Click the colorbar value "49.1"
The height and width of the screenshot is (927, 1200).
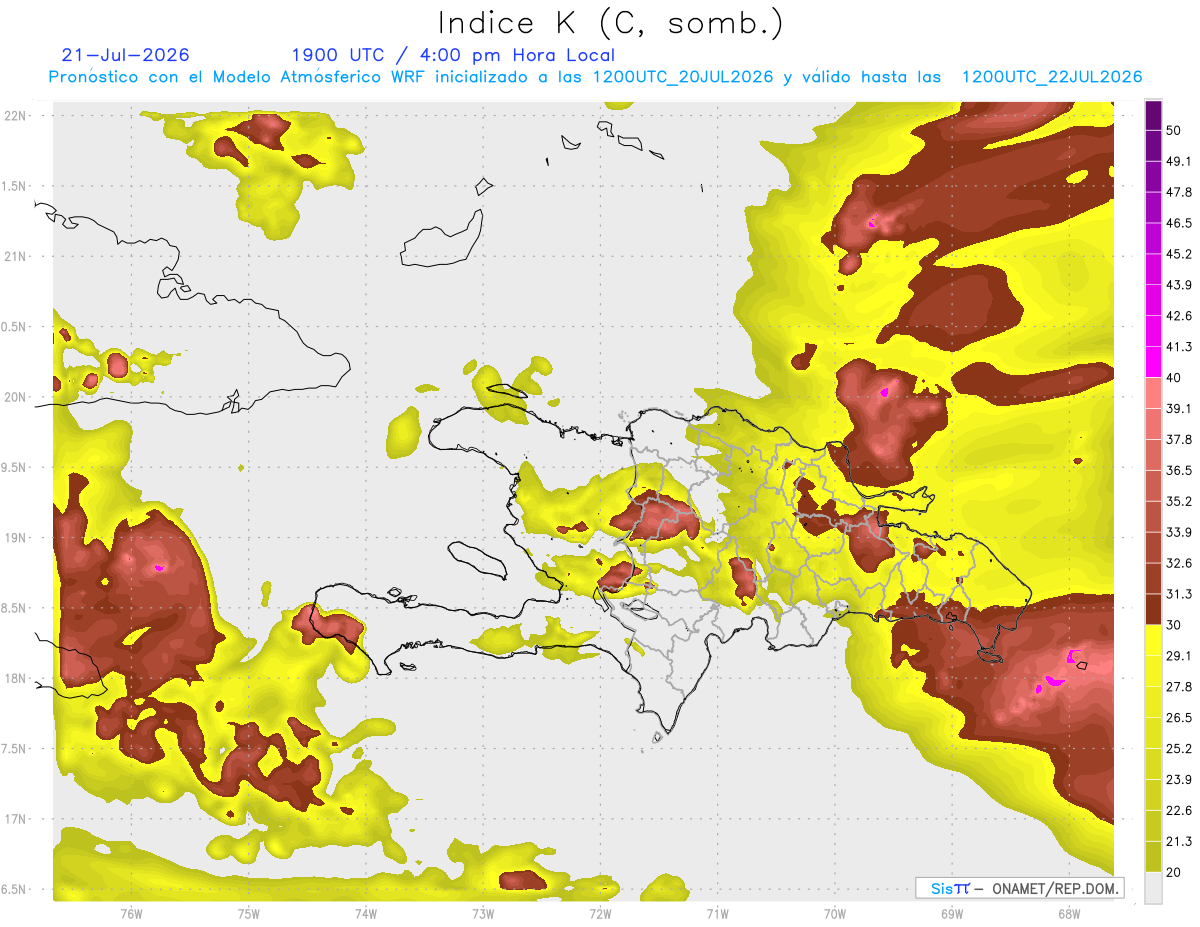[1179, 161]
